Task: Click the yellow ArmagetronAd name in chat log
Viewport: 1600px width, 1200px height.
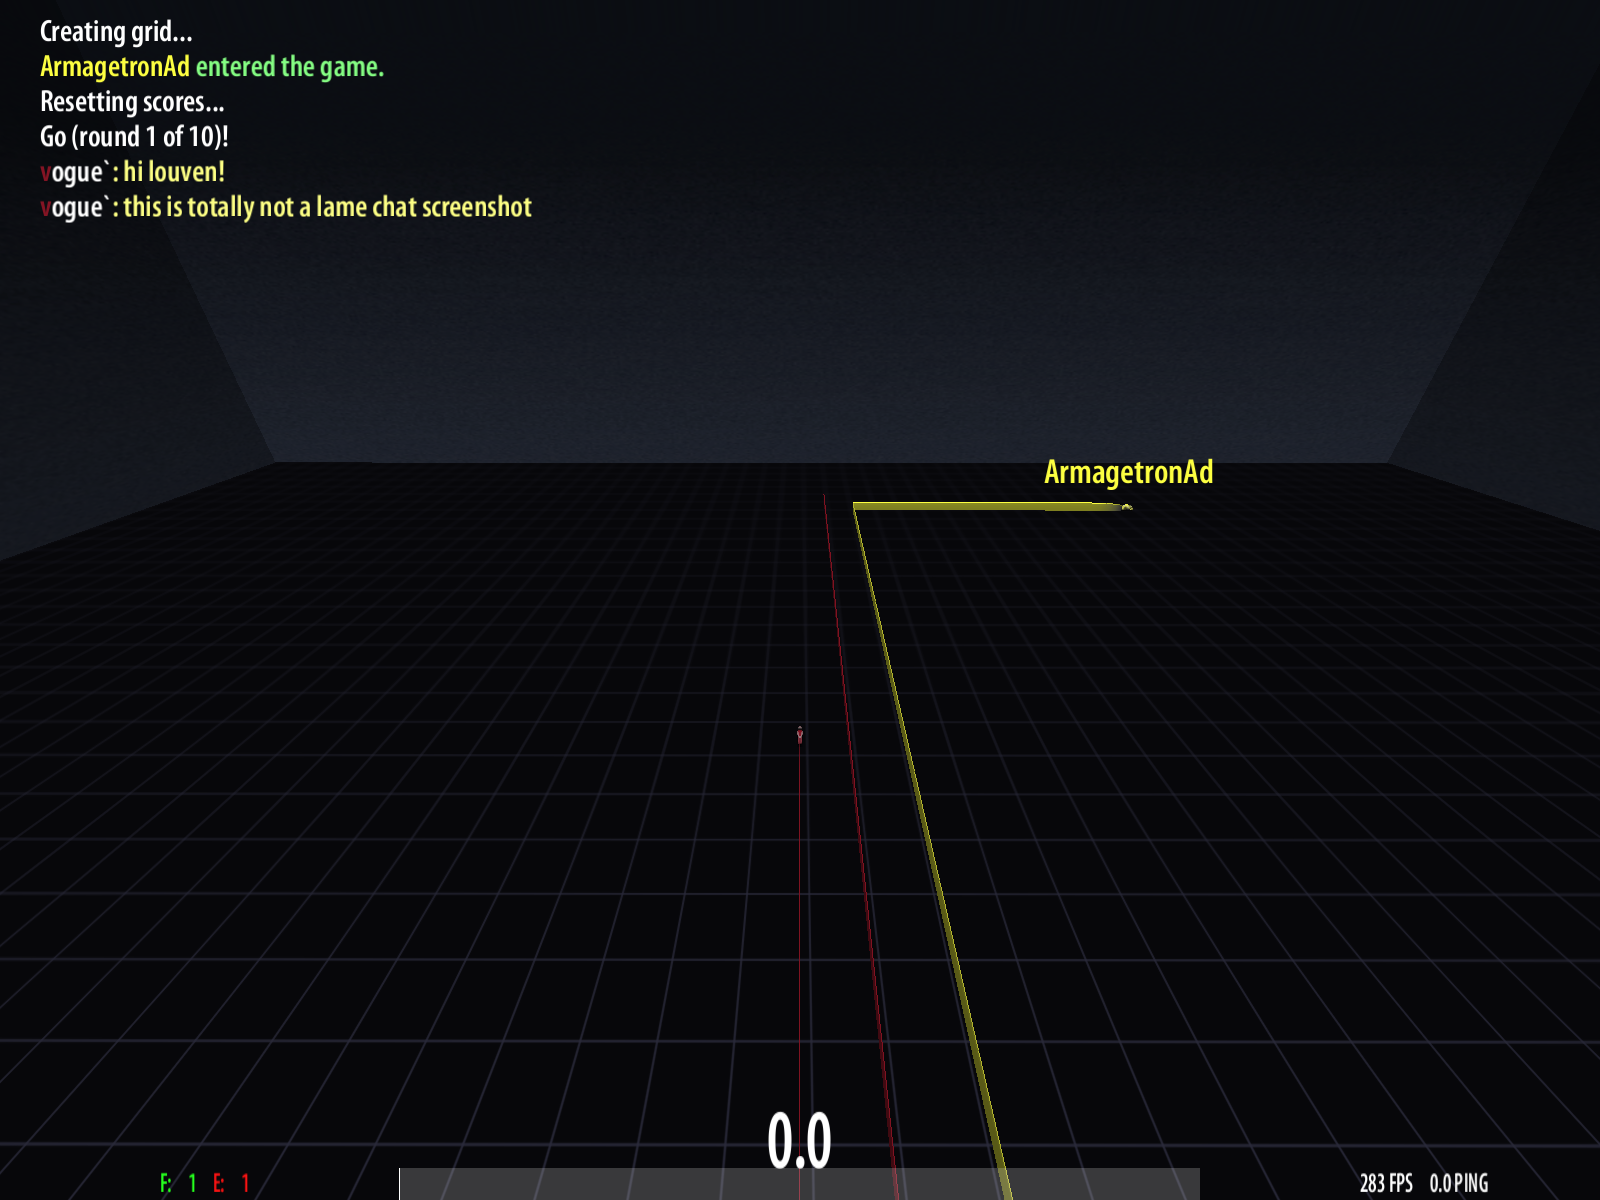Action: (x=115, y=67)
